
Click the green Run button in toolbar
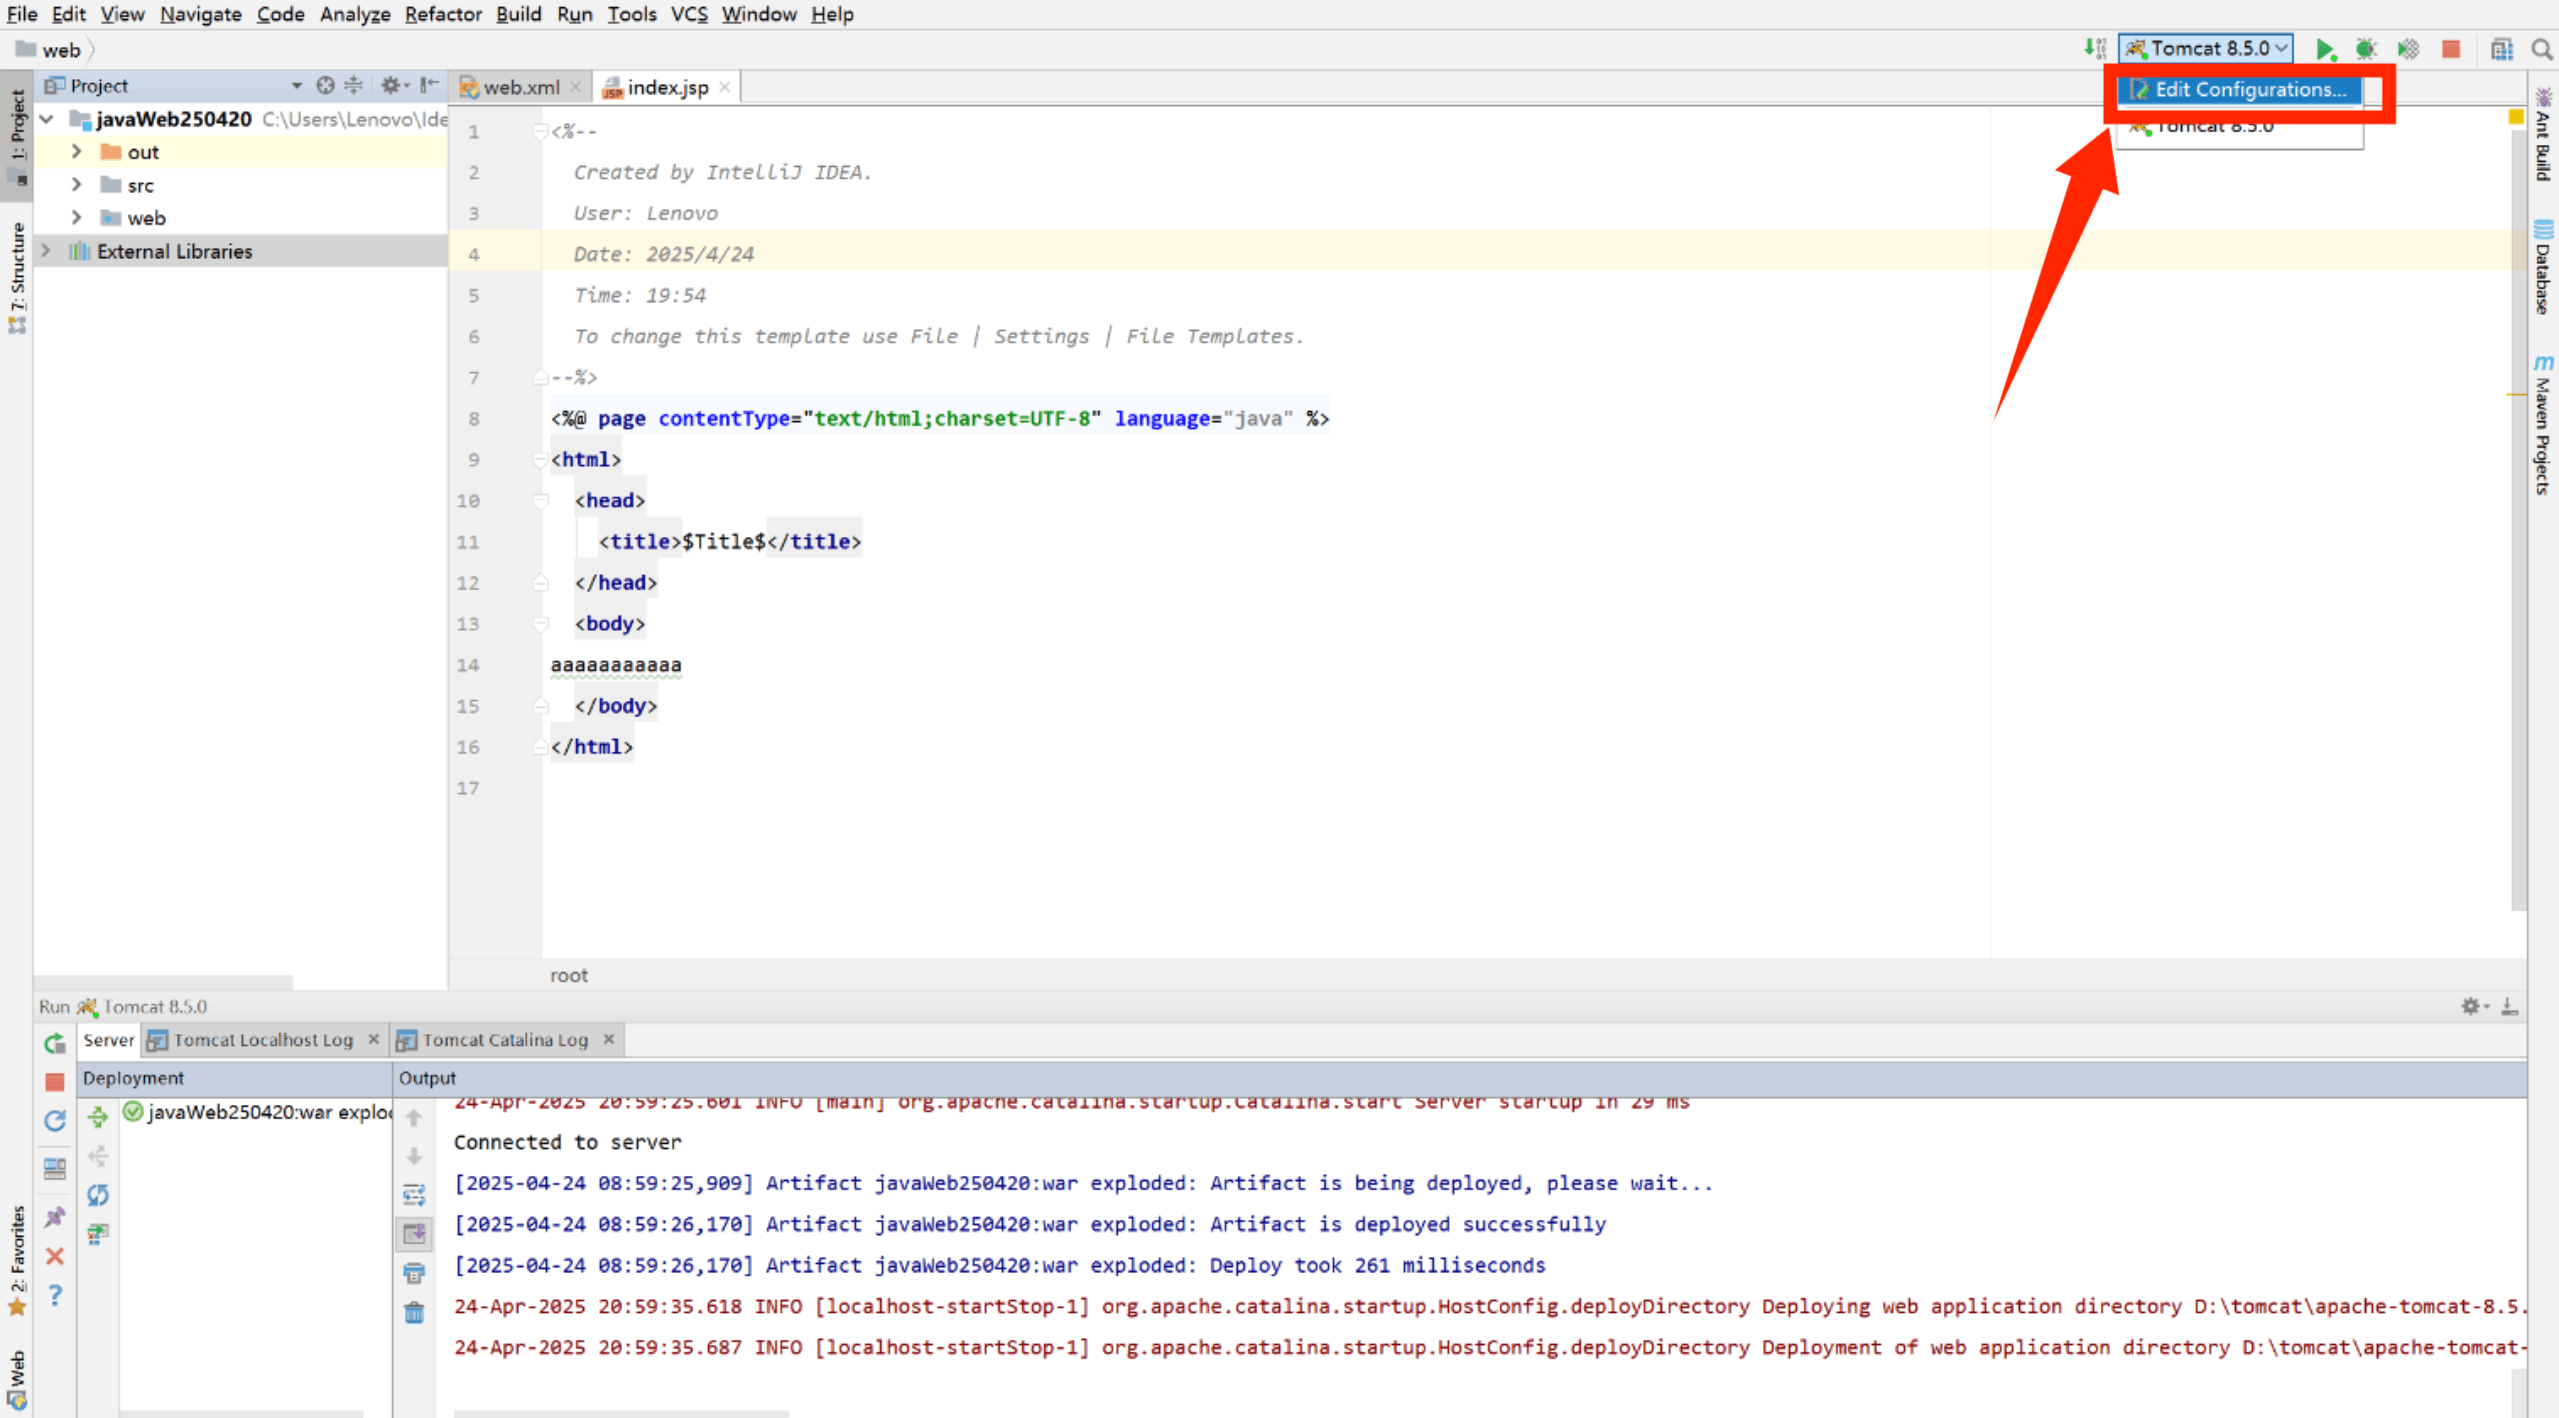[x=2324, y=49]
